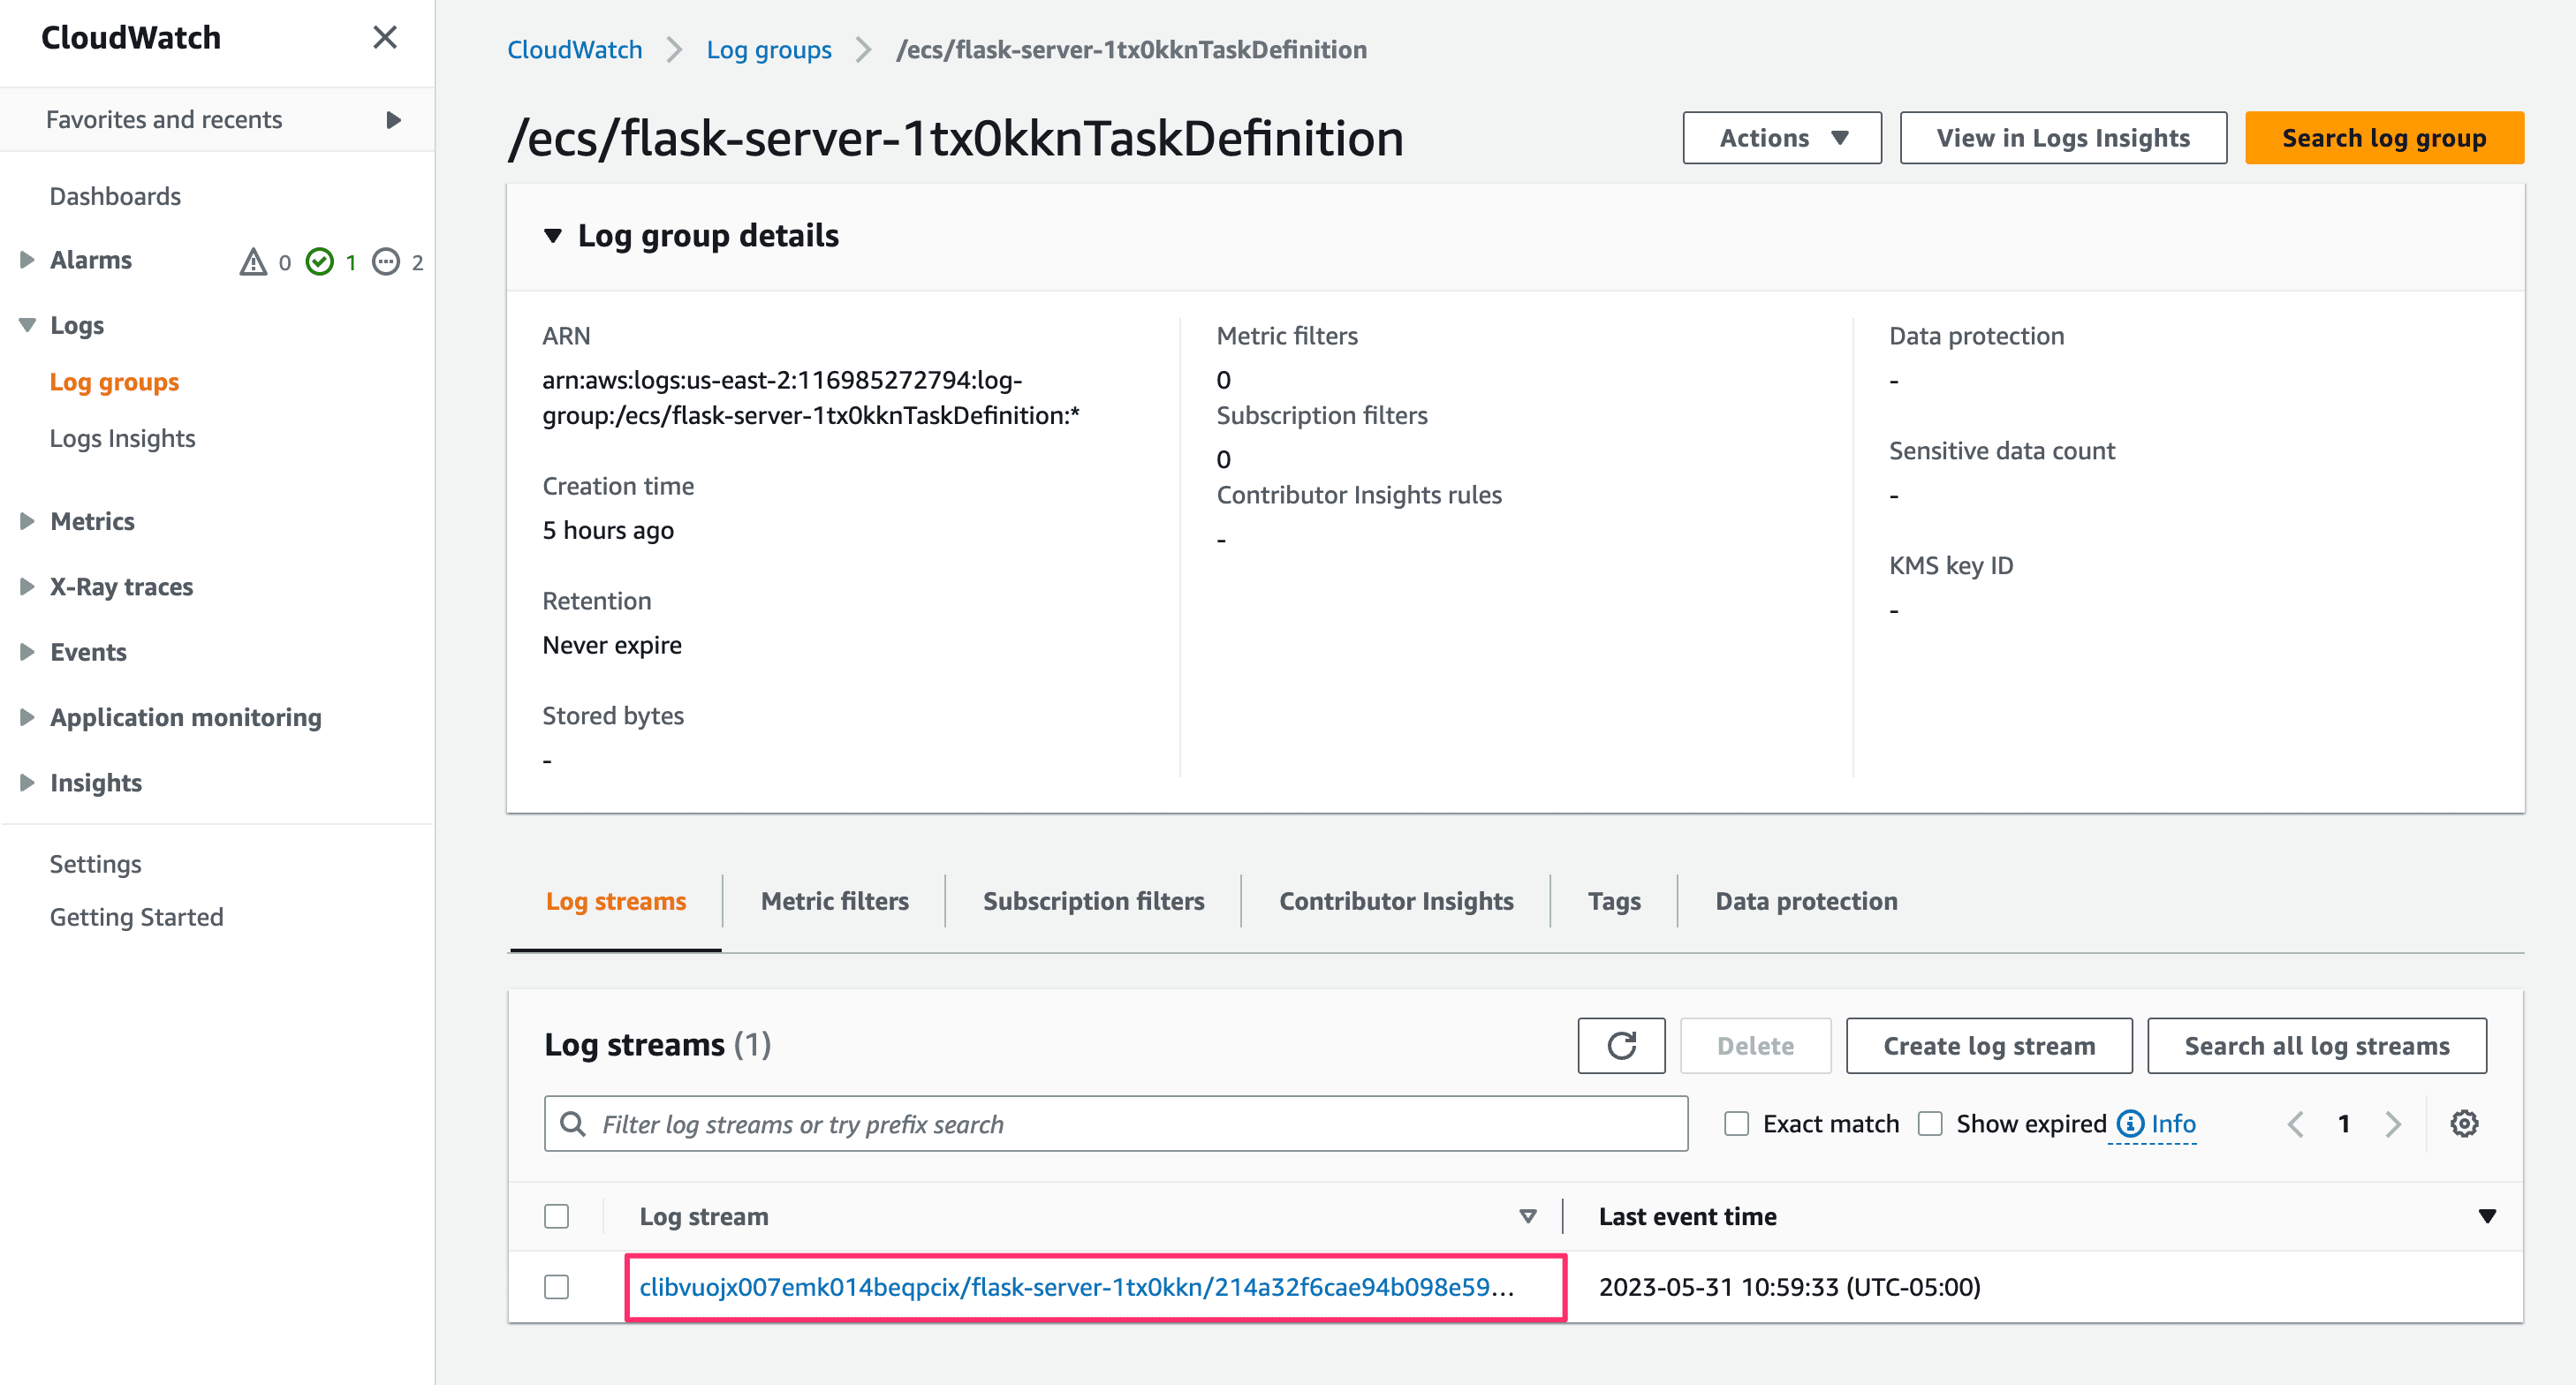The height and width of the screenshot is (1385, 2576).
Task: Sort by Last event time arrow
Action: (x=2487, y=1217)
